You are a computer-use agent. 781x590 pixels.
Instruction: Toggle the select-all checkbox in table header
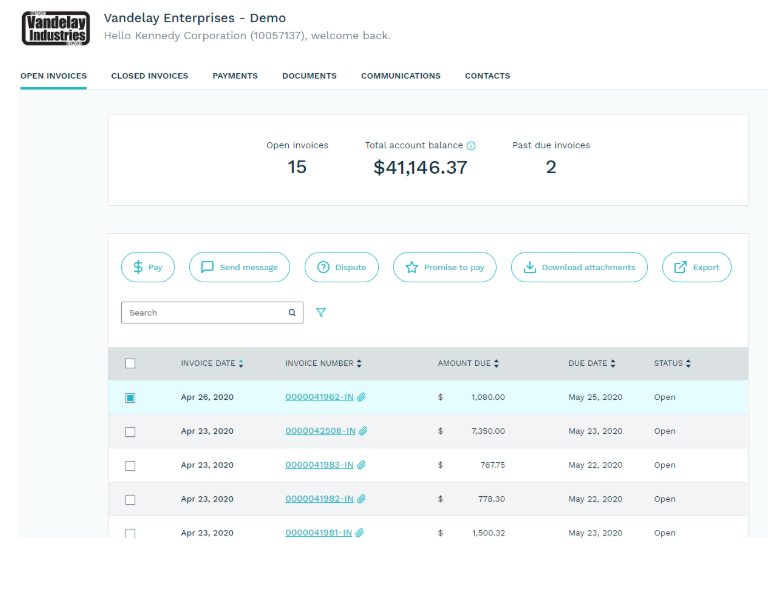point(130,363)
